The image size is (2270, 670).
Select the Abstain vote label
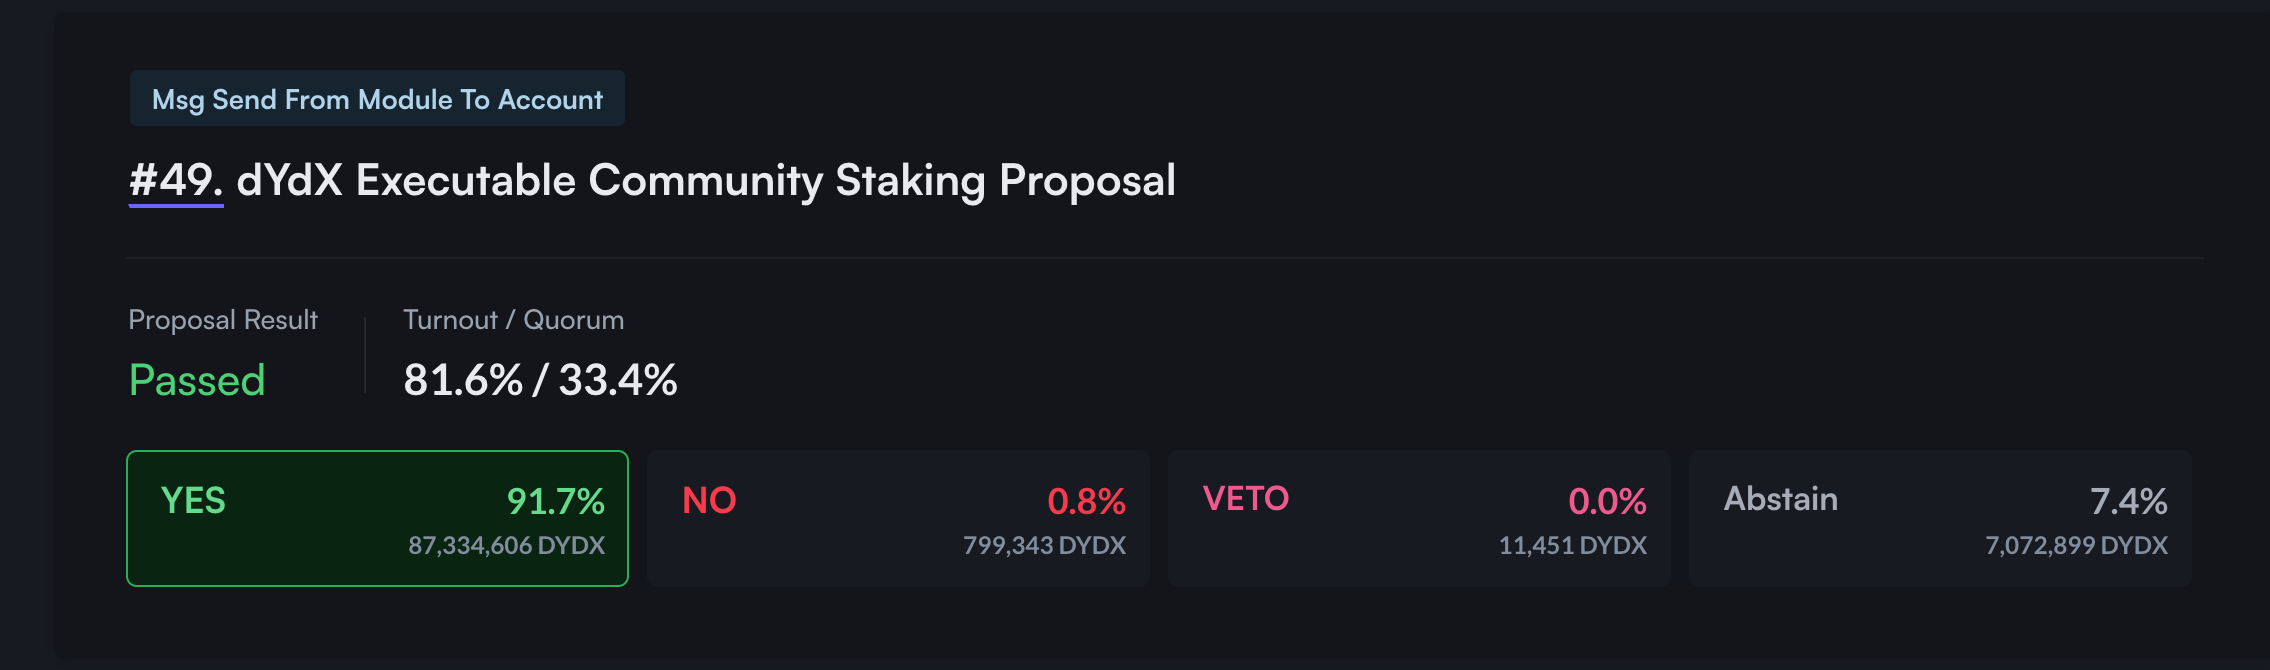click(1780, 499)
